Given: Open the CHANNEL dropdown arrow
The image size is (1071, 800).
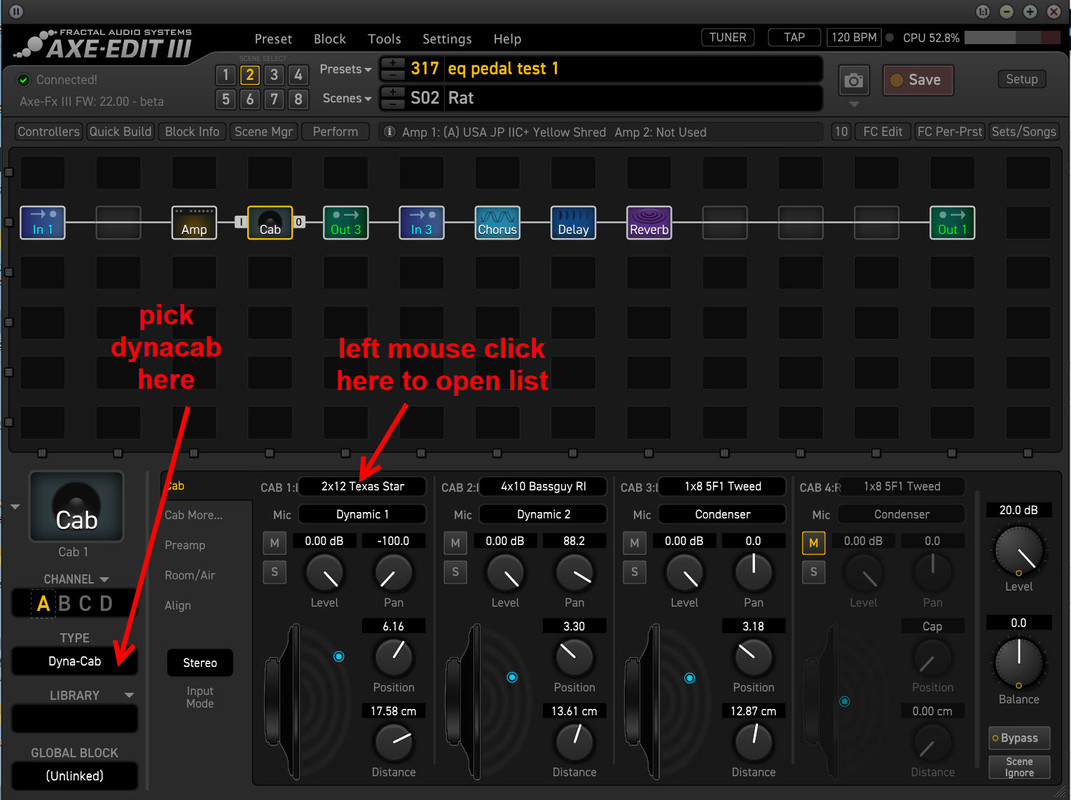Looking at the screenshot, I should pyautogui.click(x=104, y=579).
